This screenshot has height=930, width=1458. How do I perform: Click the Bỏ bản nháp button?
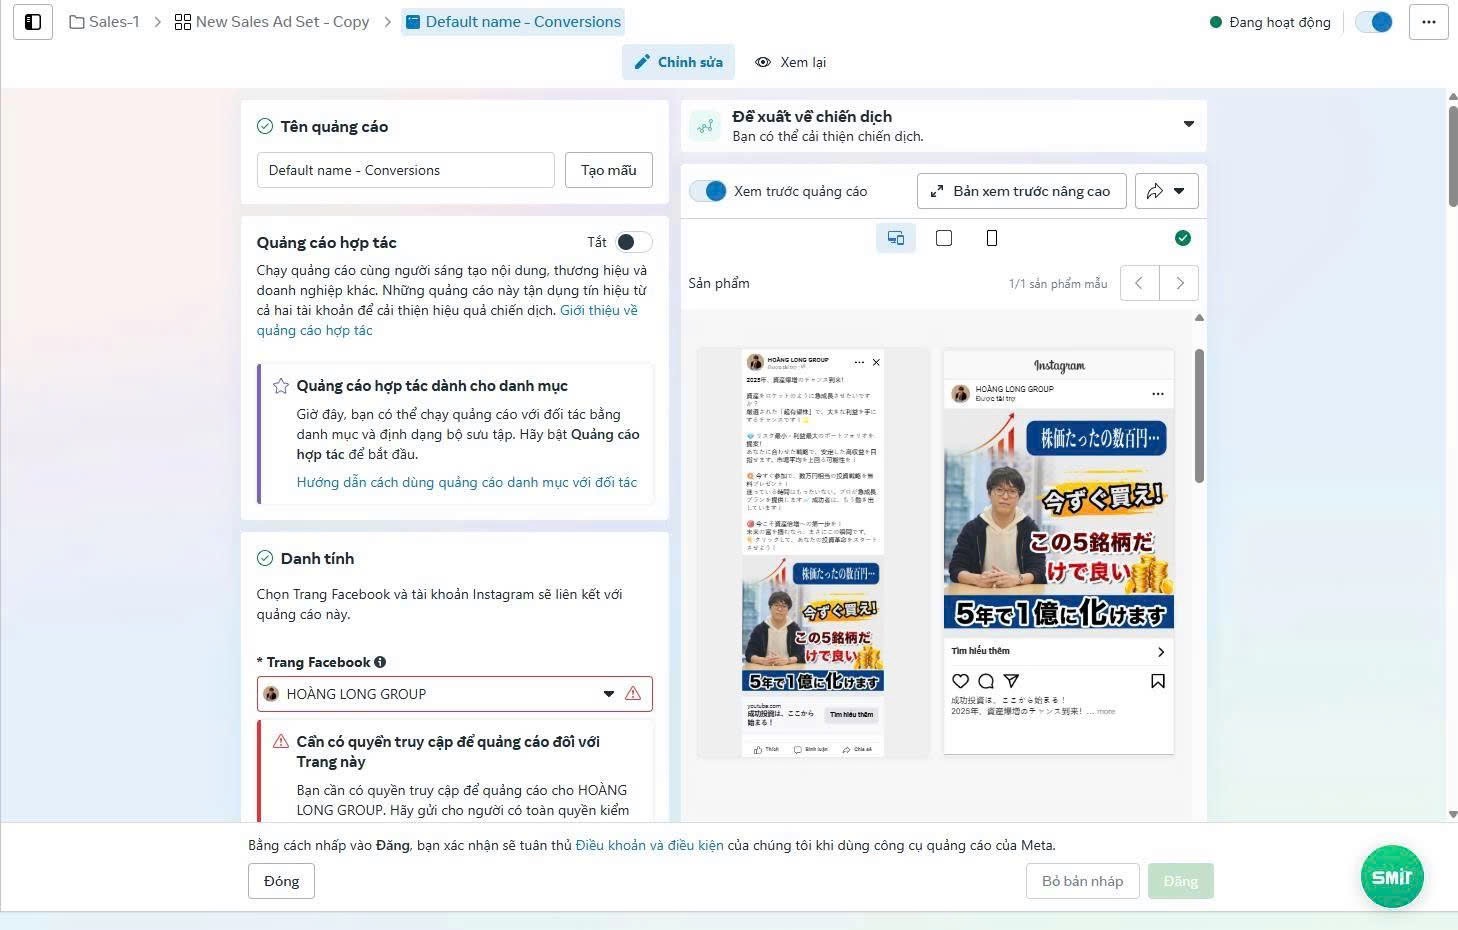pyautogui.click(x=1082, y=881)
